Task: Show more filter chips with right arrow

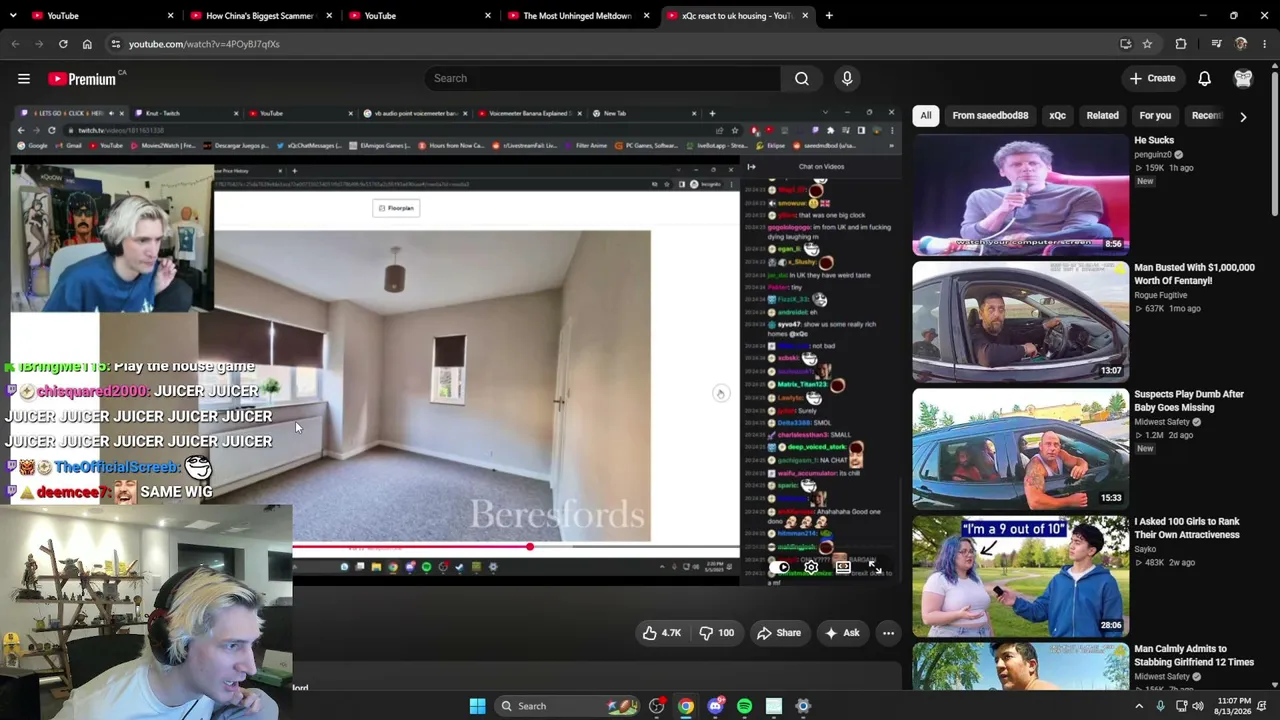Action: pyautogui.click(x=1243, y=116)
